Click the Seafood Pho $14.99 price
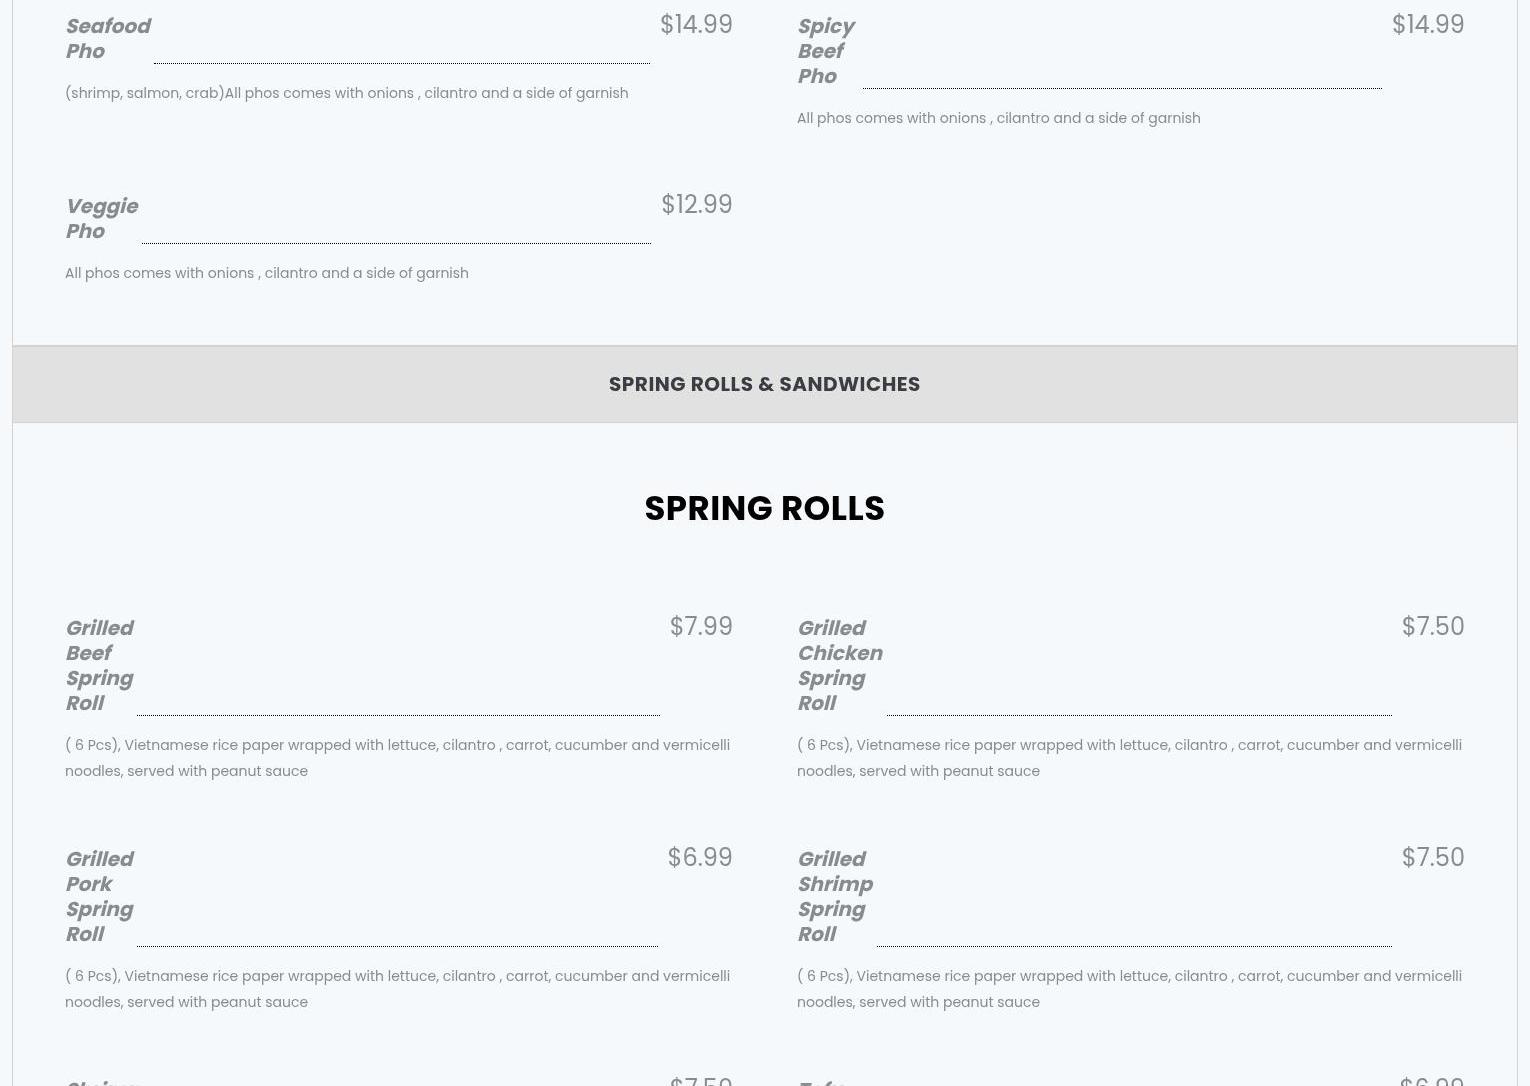 pos(696,24)
